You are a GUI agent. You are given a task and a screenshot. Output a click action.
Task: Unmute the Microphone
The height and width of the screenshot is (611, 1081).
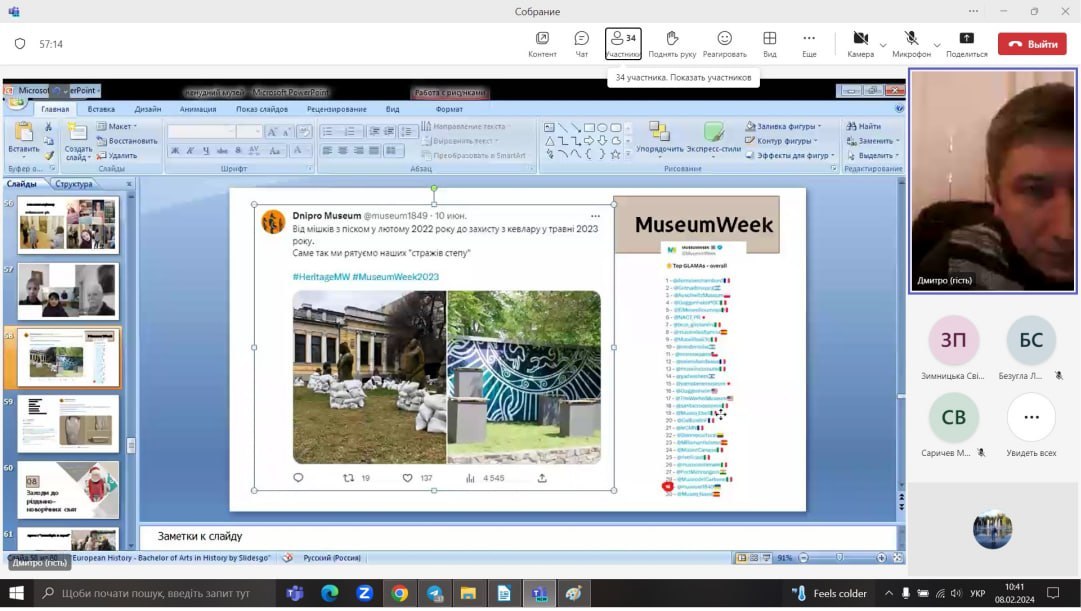[911, 39]
